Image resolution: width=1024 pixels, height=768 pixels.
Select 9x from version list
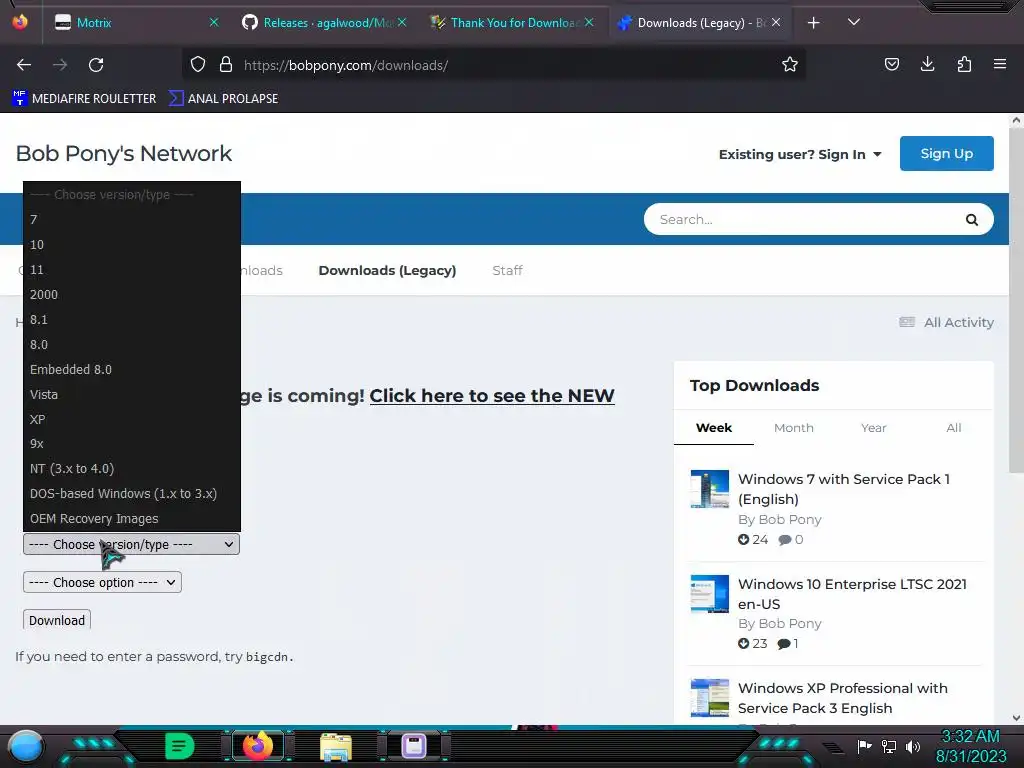tap(131, 443)
